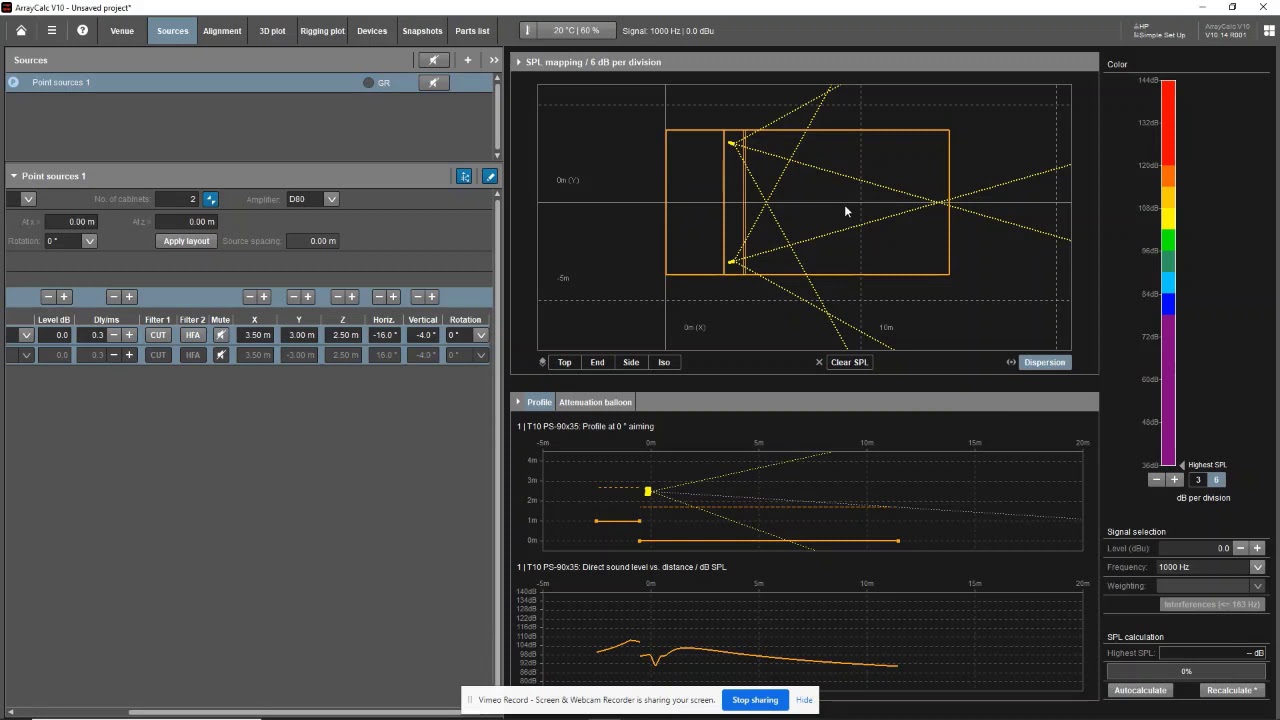Image resolution: width=1280 pixels, height=720 pixels.
Task: Set dB per division to 6
Action: click(1216, 480)
